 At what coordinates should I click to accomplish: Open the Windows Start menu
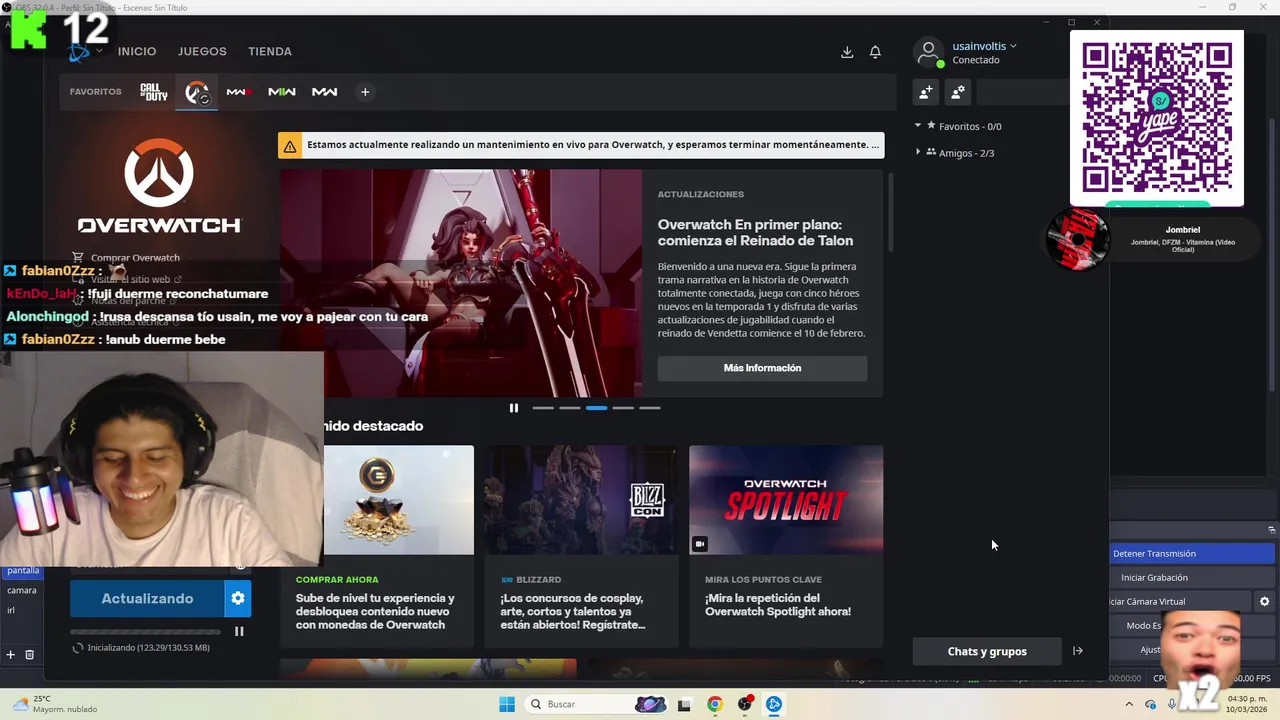pos(507,704)
